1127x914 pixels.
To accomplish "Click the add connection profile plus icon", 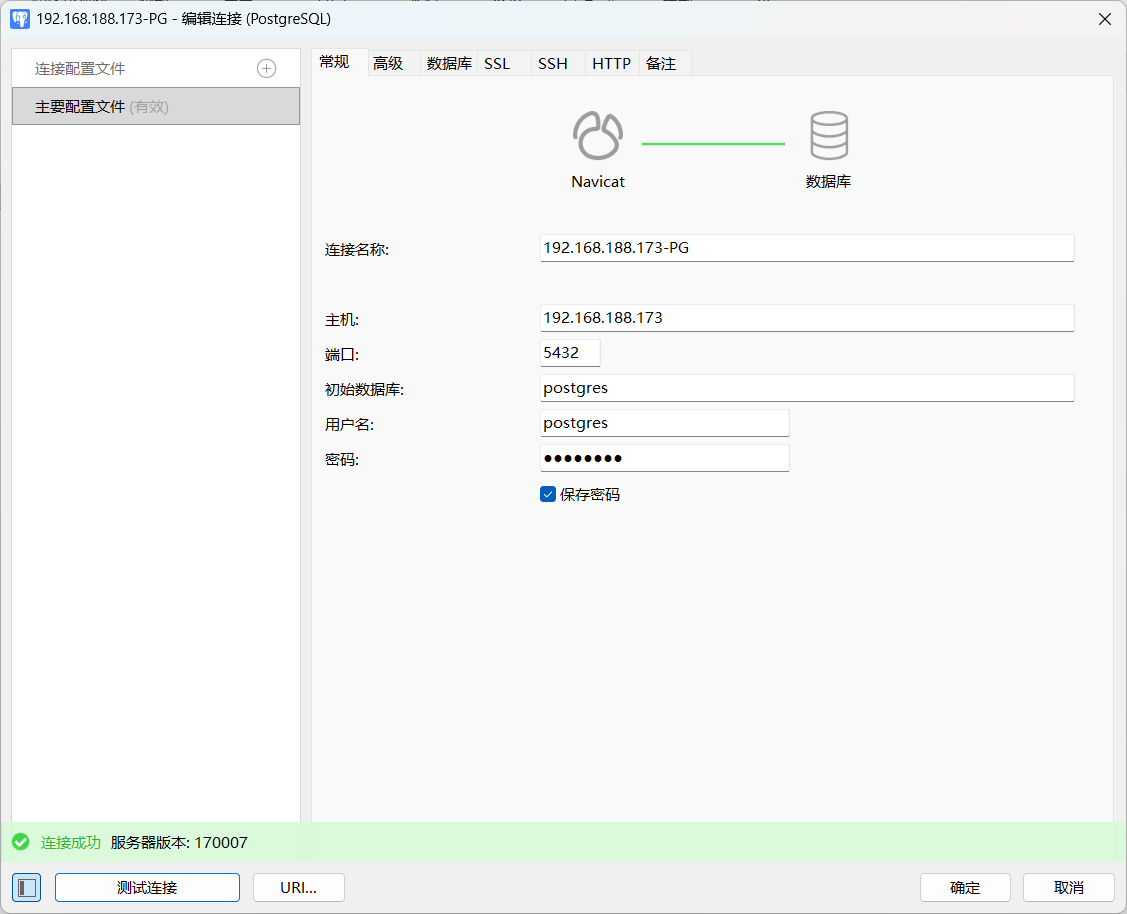I will pyautogui.click(x=267, y=68).
